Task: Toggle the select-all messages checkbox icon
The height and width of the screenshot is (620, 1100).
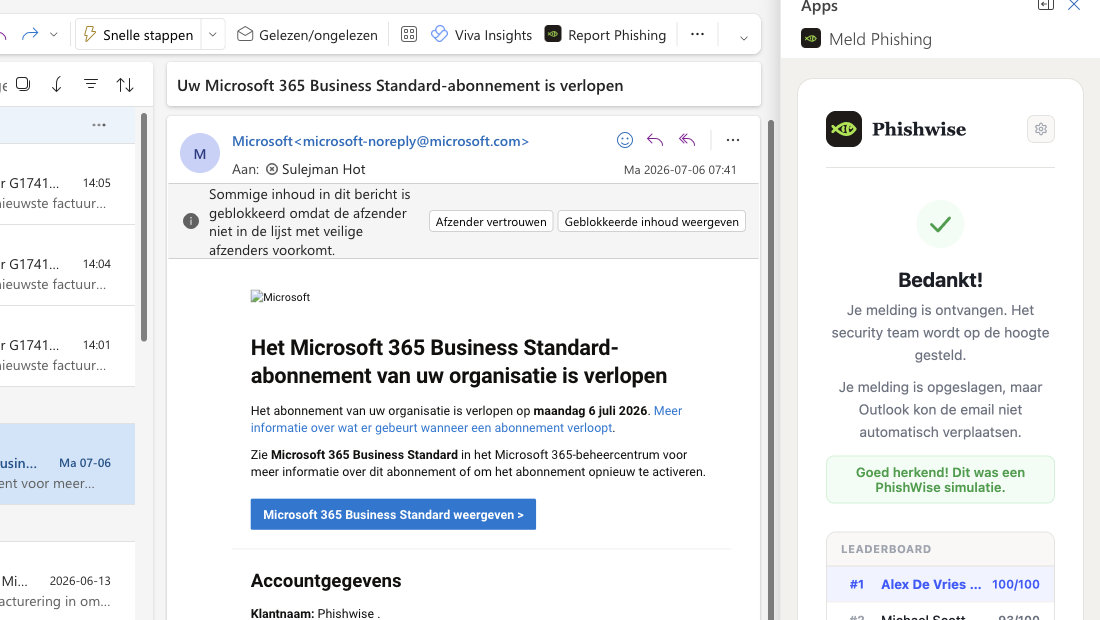Action: click(23, 84)
